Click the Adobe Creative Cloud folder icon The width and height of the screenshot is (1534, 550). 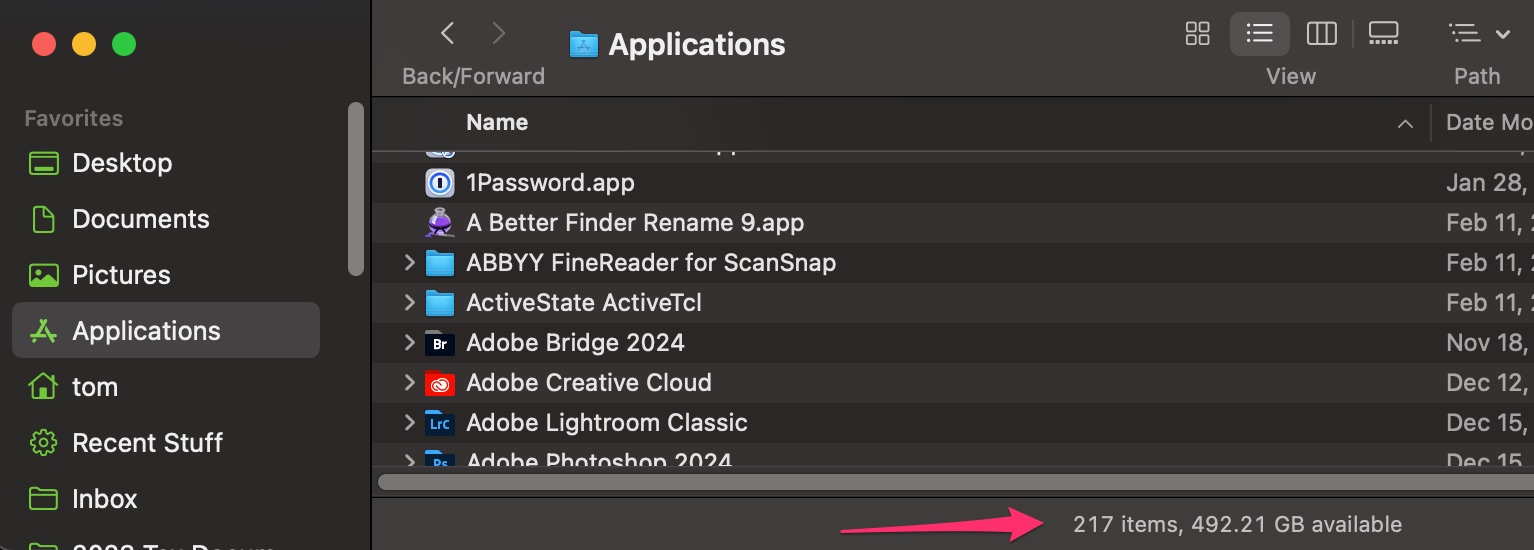pos(440,383)
